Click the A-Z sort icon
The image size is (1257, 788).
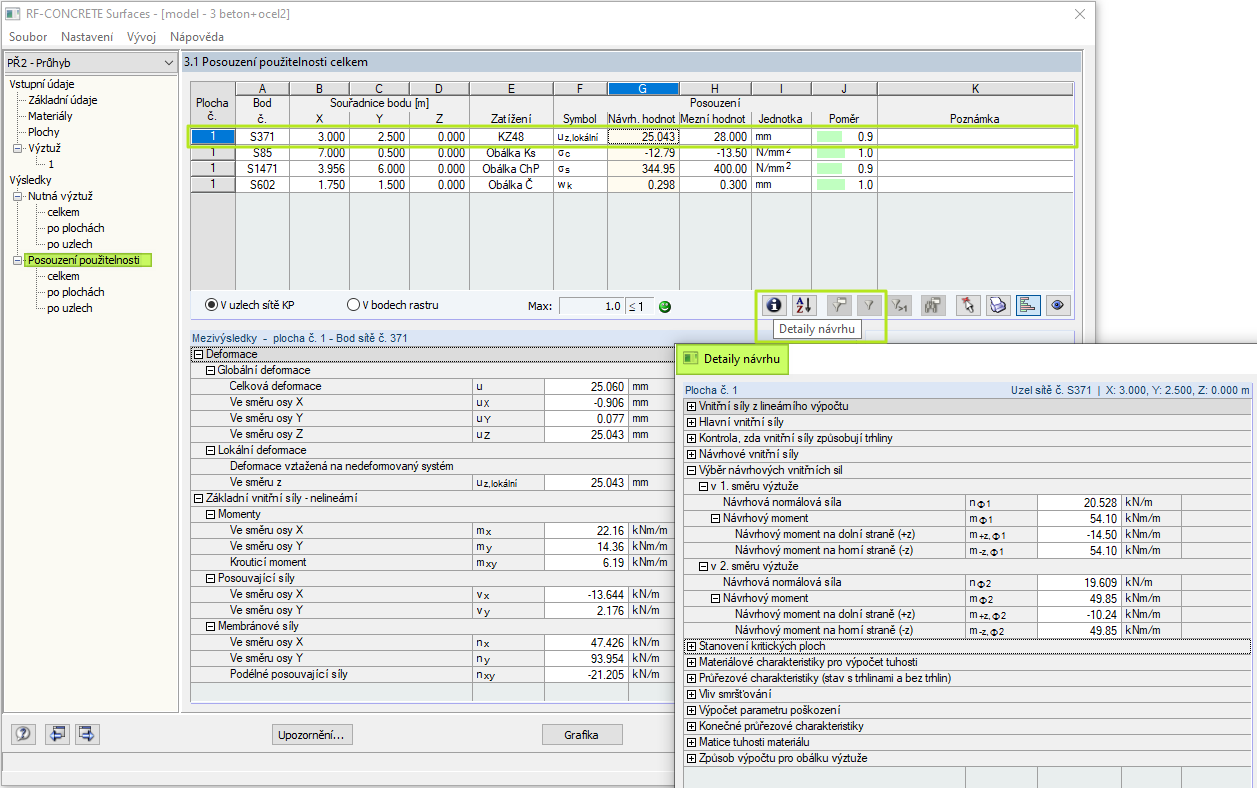point(805,306)
